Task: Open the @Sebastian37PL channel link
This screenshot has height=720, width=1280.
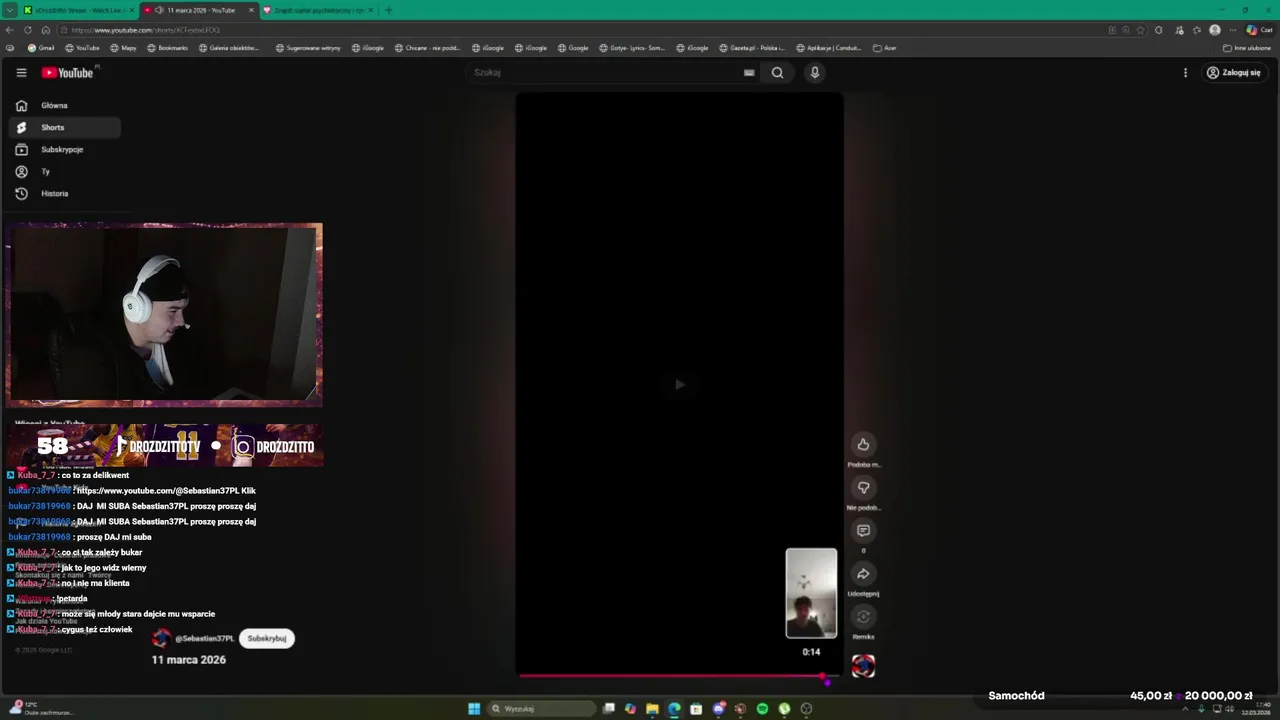Action: coord(204,638)
